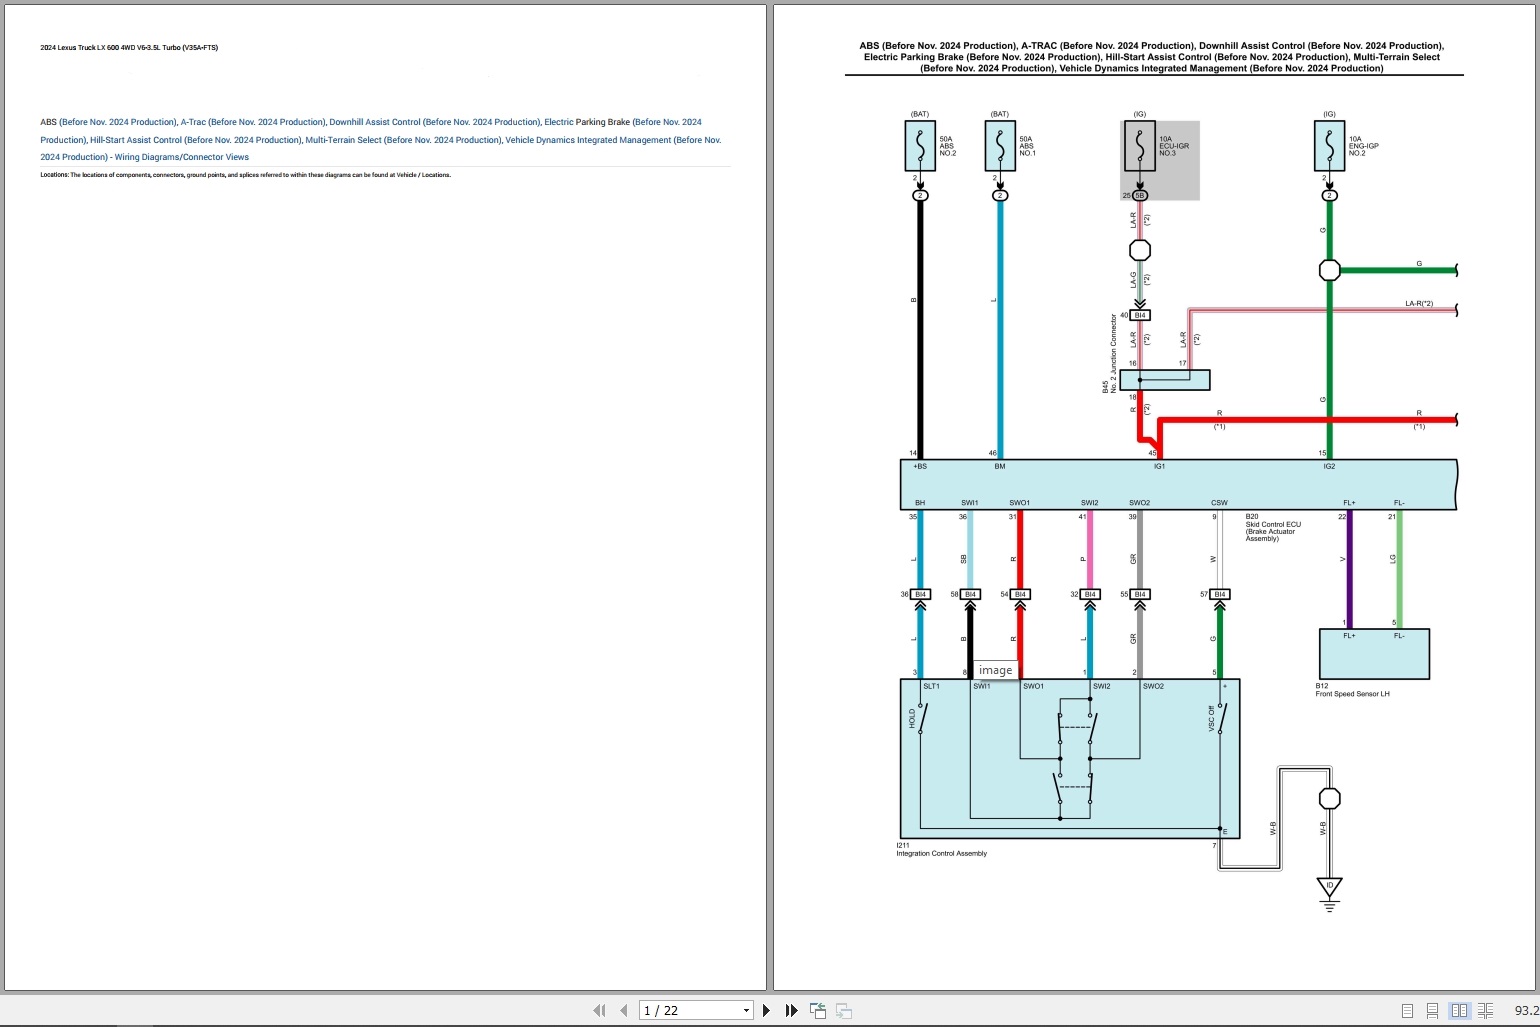Enable continuous scrolling page view

point(1432,1011)
